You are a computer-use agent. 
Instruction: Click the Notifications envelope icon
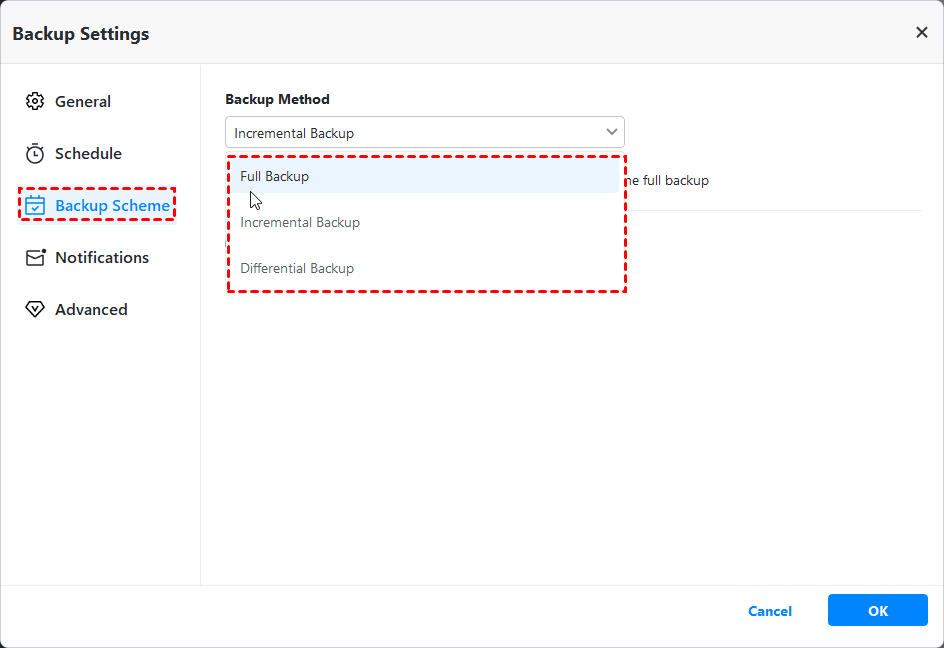(x=36, y=257)
